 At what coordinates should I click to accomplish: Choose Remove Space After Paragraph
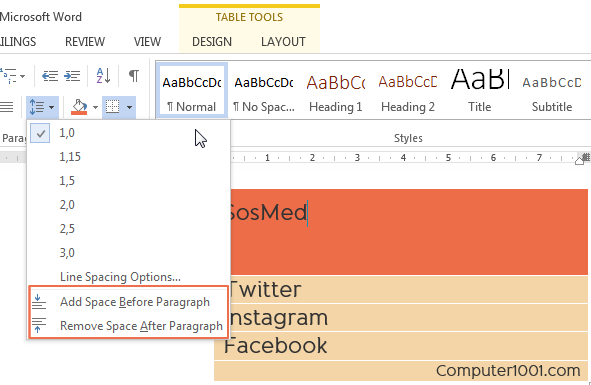tap(129, 326)
